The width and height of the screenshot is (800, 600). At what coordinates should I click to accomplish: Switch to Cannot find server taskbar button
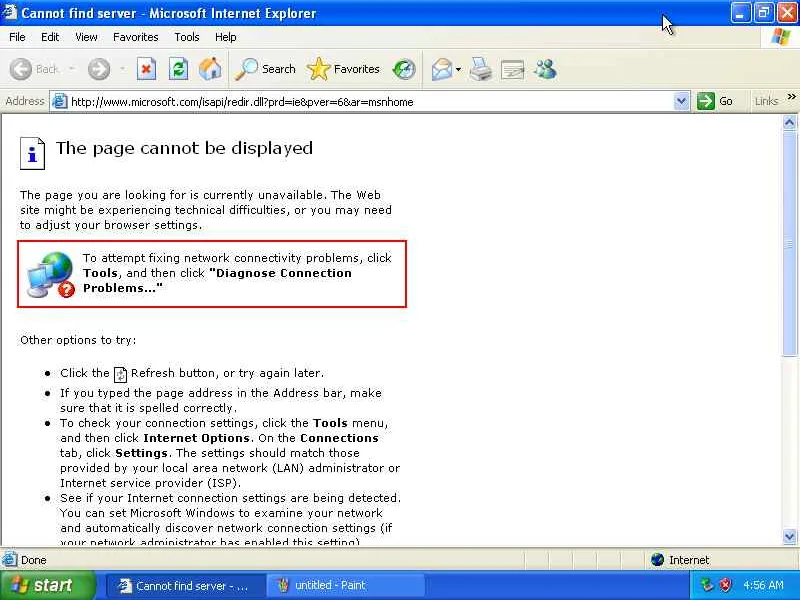pyautogui.click(x=187, y=585)
